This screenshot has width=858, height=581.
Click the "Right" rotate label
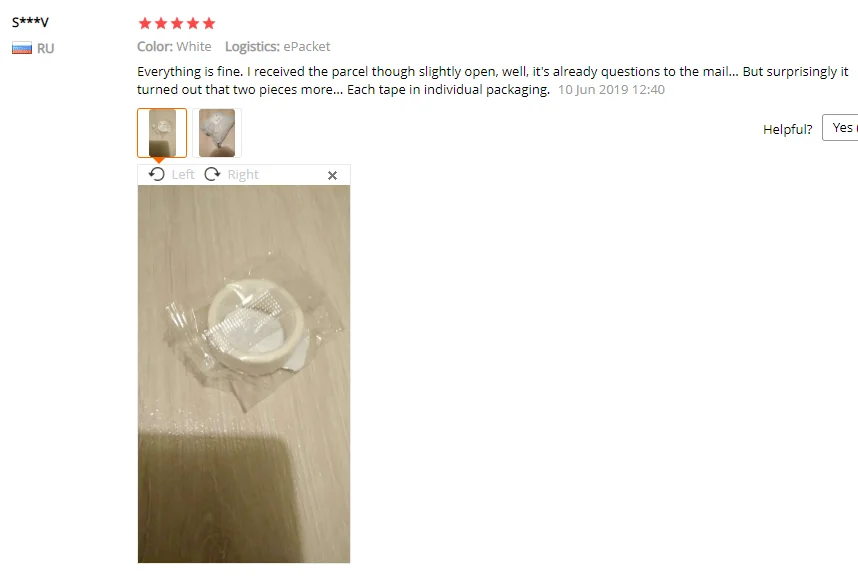point(243,175)
